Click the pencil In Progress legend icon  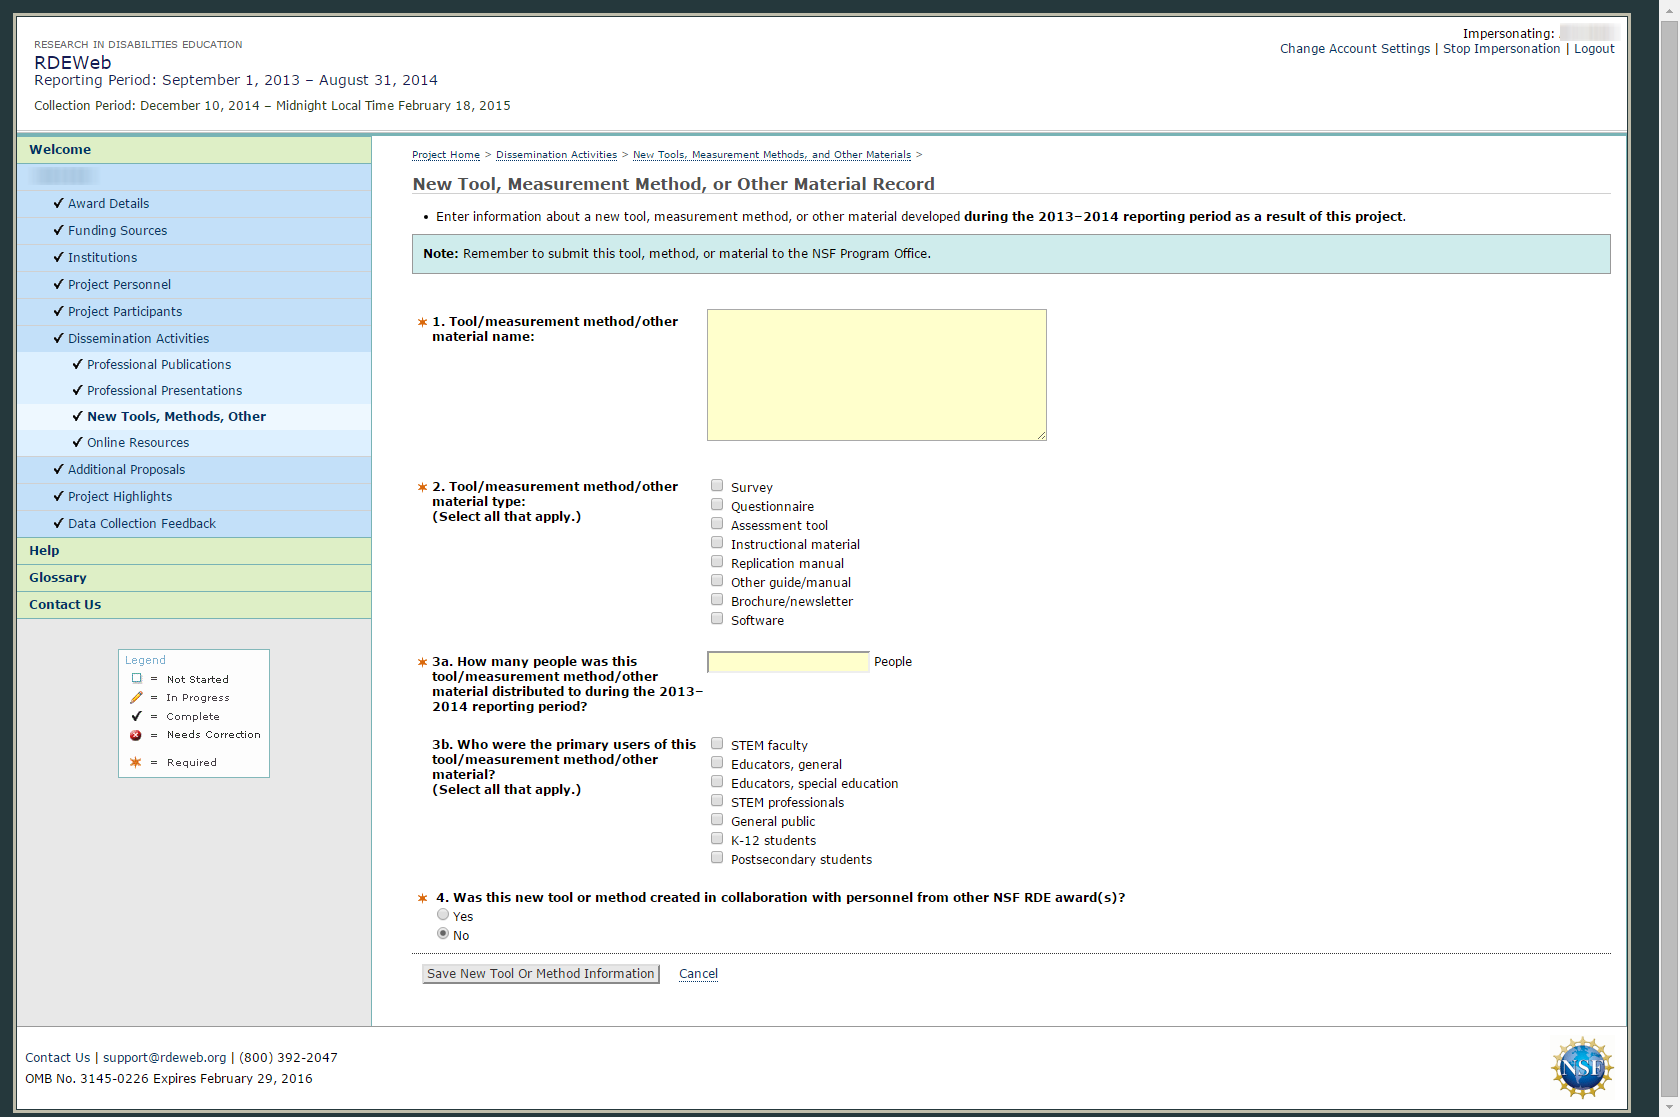click(136, 698)
